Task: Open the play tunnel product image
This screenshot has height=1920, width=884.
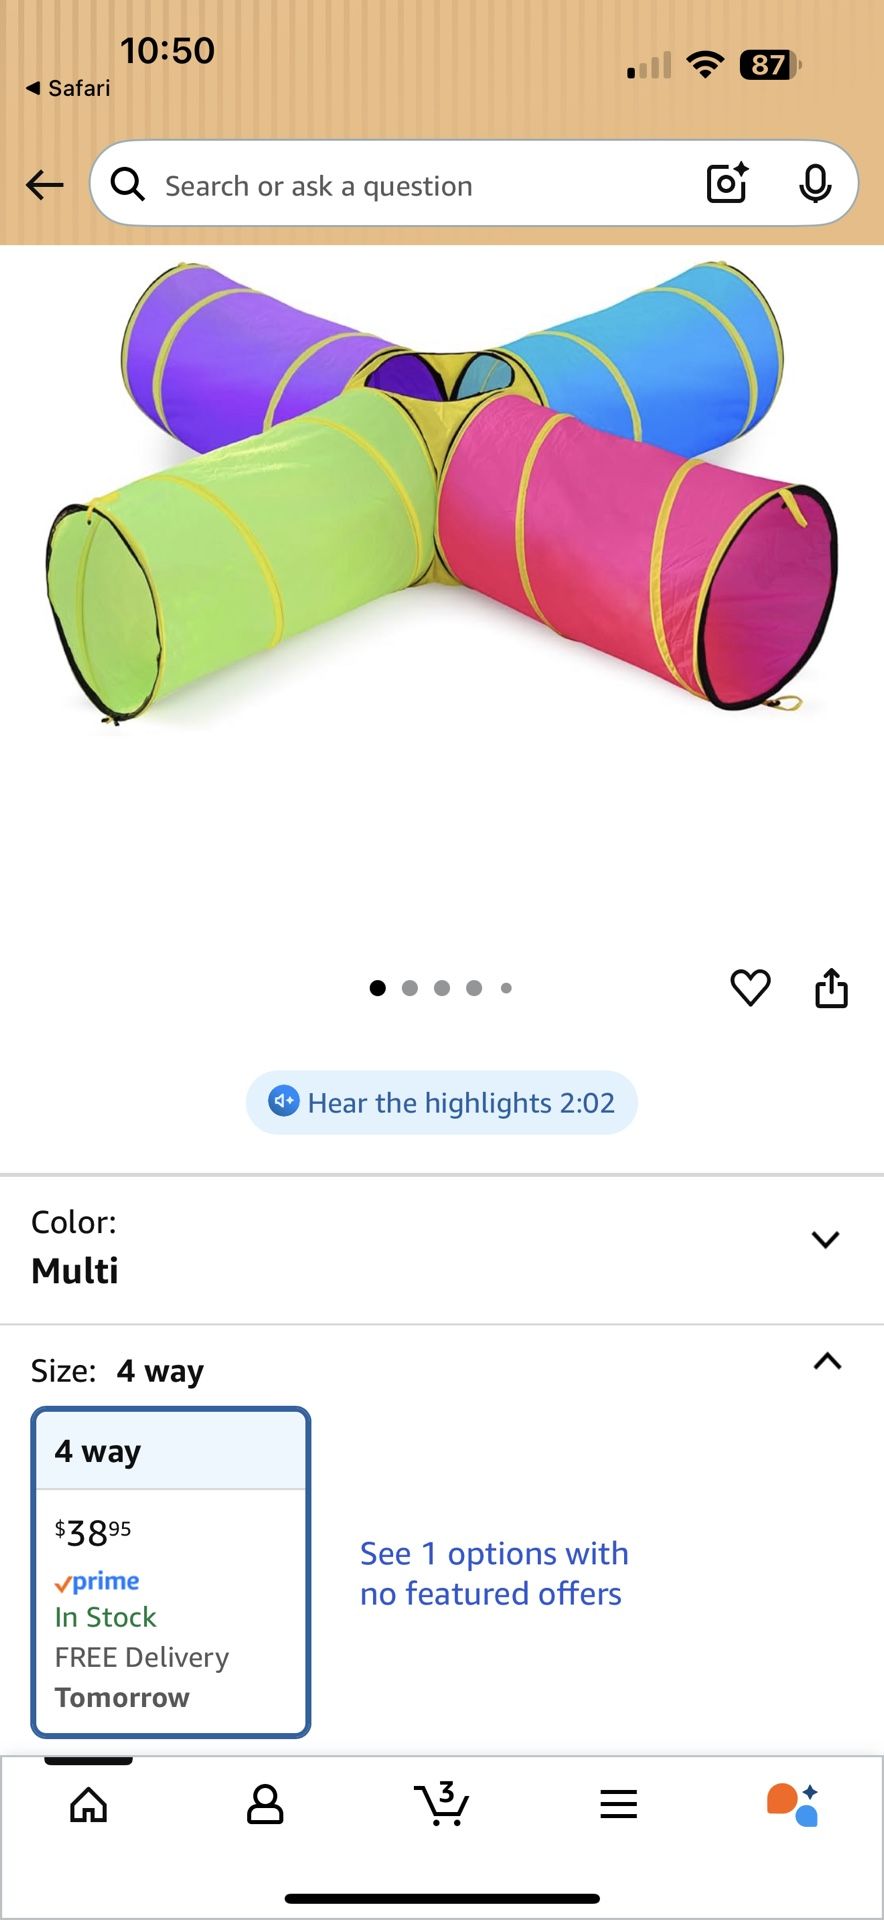Action: (x=442, y=490)
